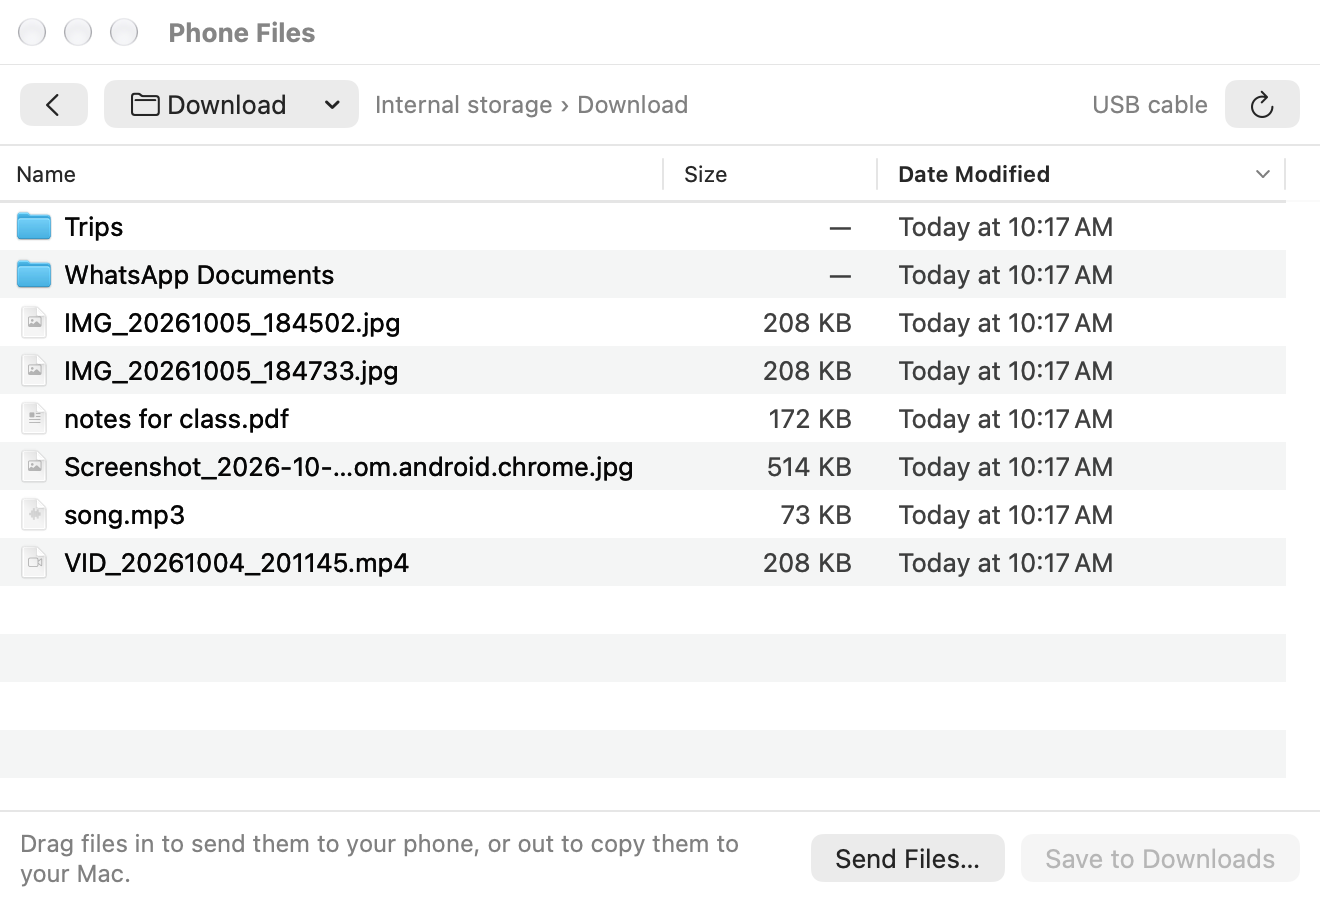Click Download in the breadcrumb path

(632, 104)
